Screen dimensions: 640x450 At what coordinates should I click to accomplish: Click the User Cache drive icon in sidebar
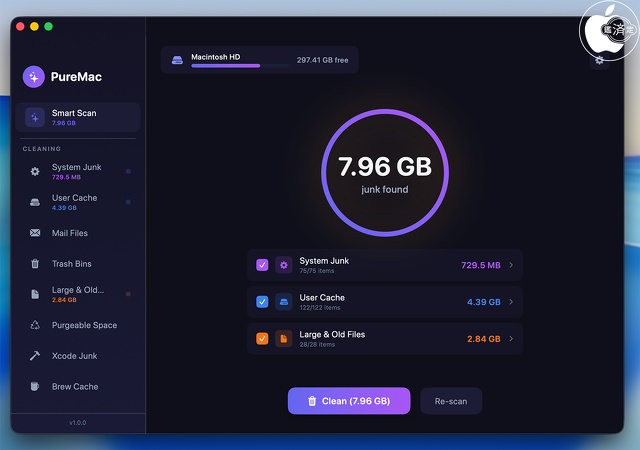point(35,202)
